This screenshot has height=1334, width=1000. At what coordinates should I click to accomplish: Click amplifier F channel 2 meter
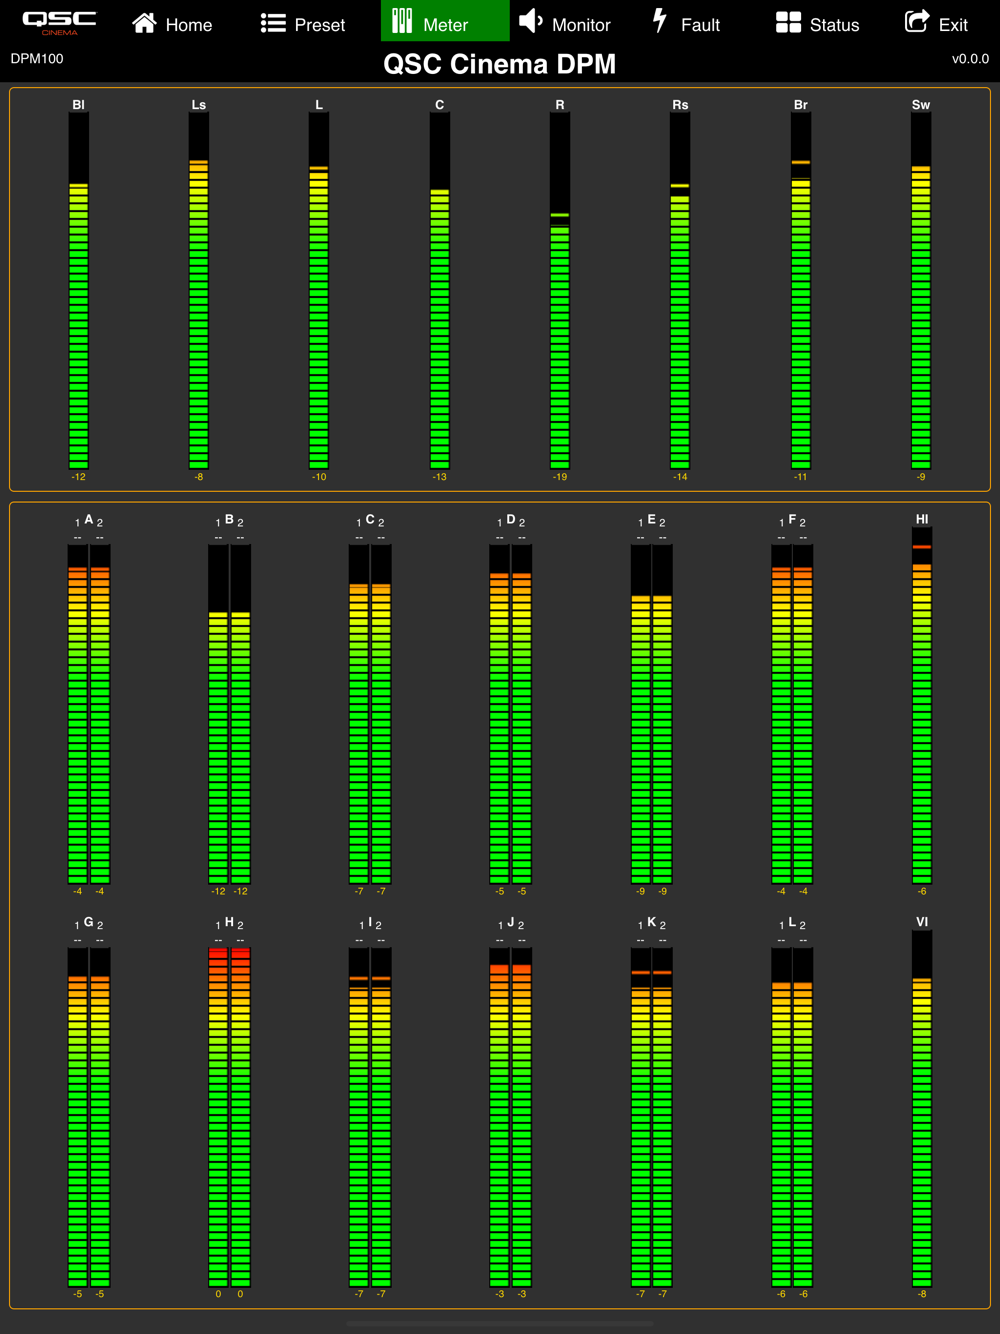click(x=803, y=714)
